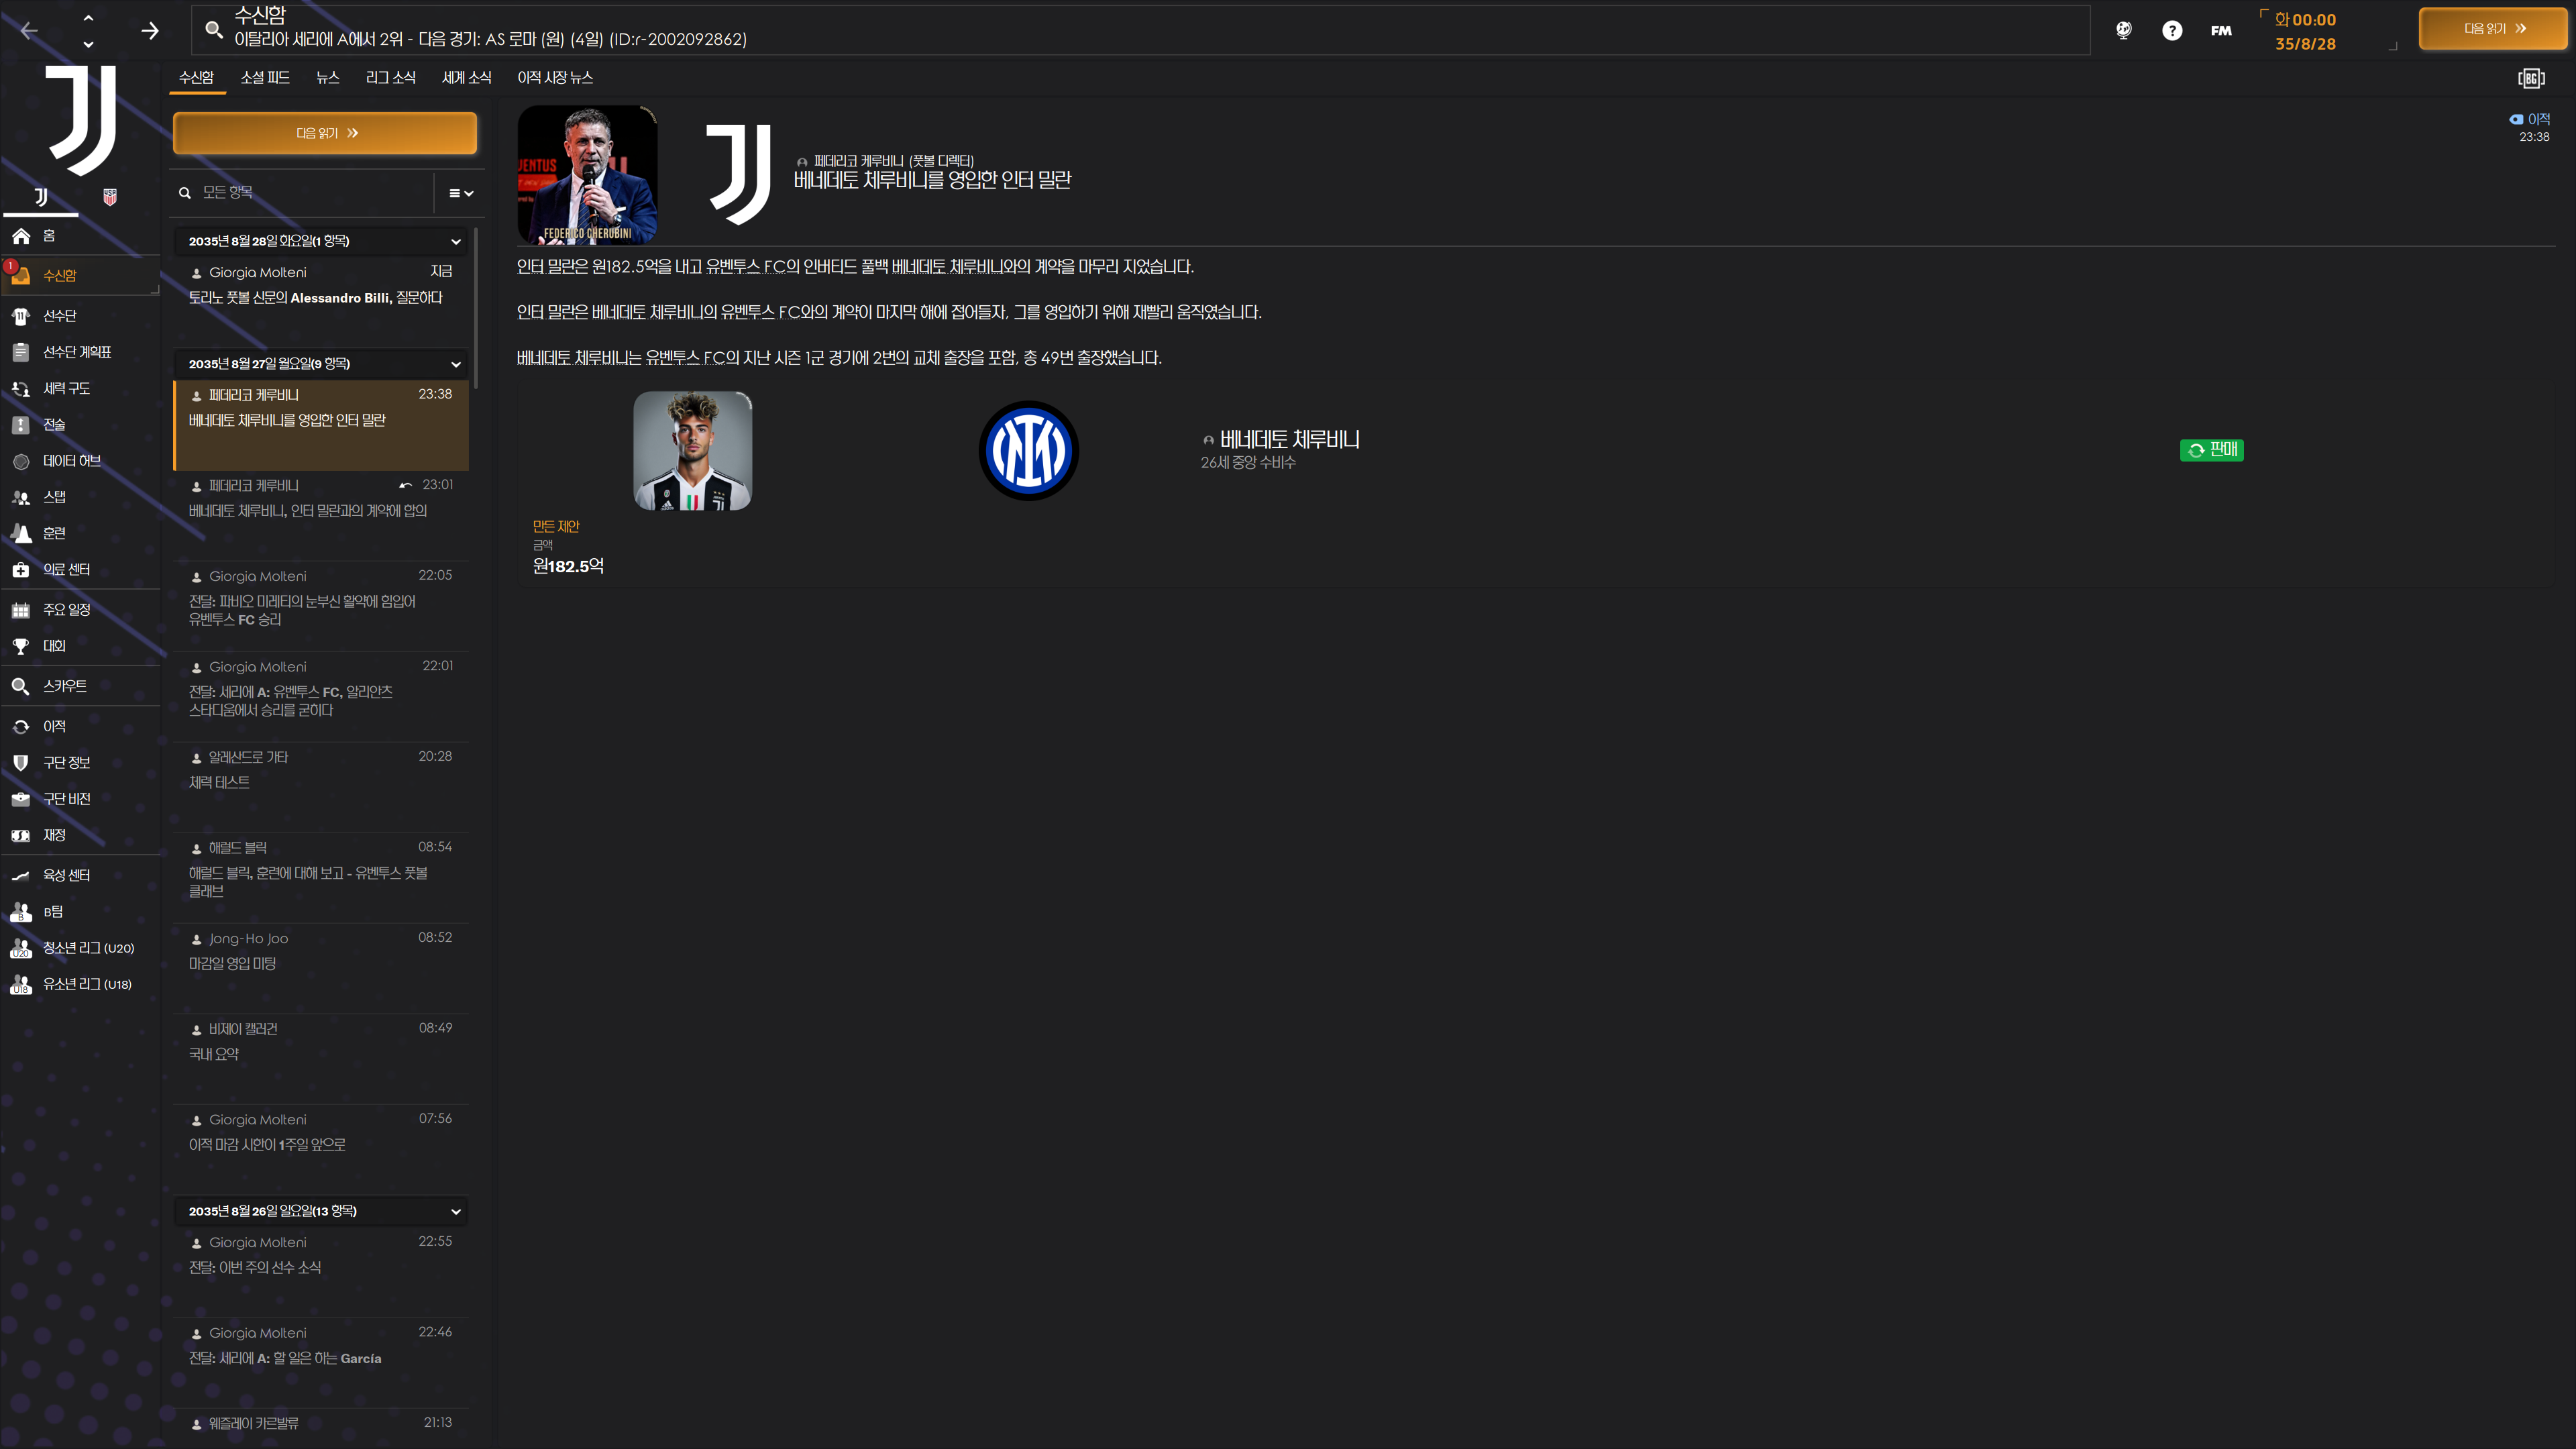Click the 이적 tag at message top right
Viewport: 2576px width, 1449px height.
click(2530, 119)
